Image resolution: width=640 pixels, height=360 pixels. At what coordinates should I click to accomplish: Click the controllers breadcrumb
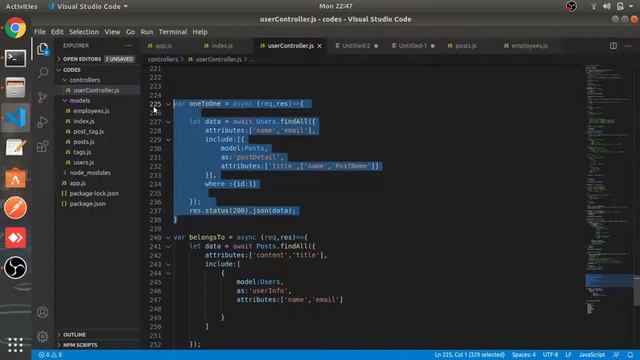pyautogui.click(x=163, y=59)
